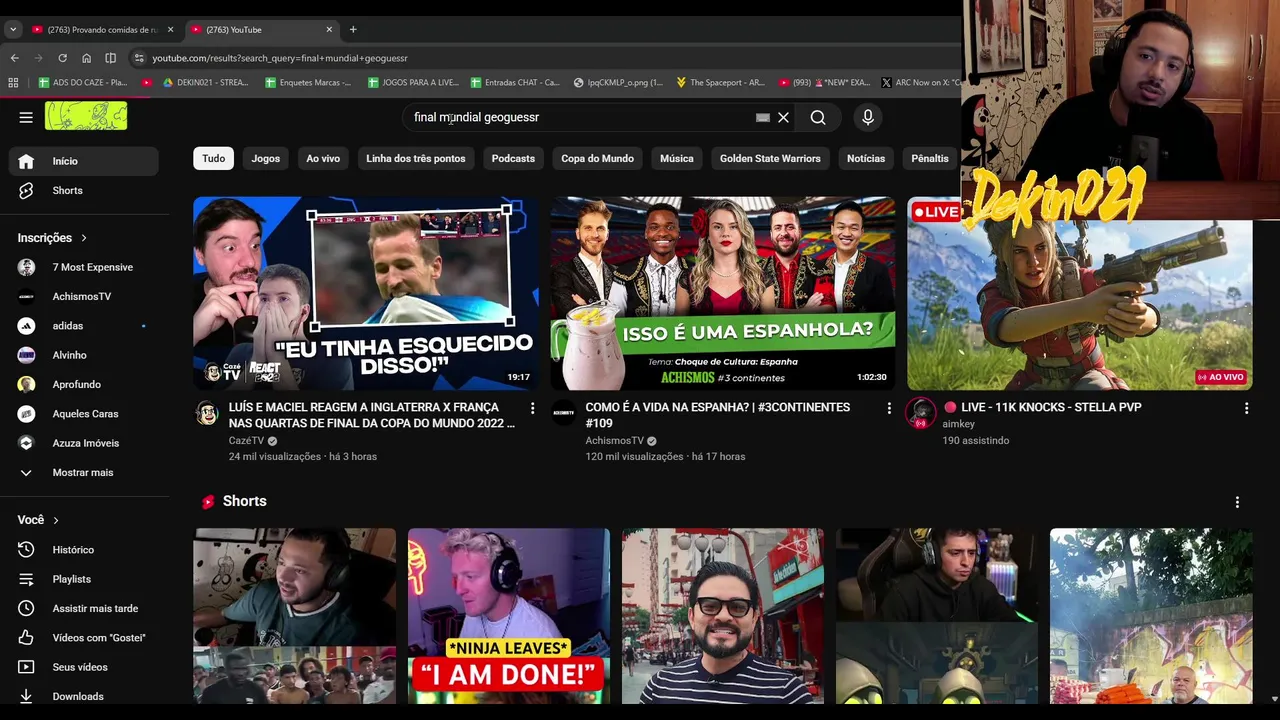Click the CazéTV channel name under the video
Image resolution: width=1280 pixels, height=720 pixels.
246,441
